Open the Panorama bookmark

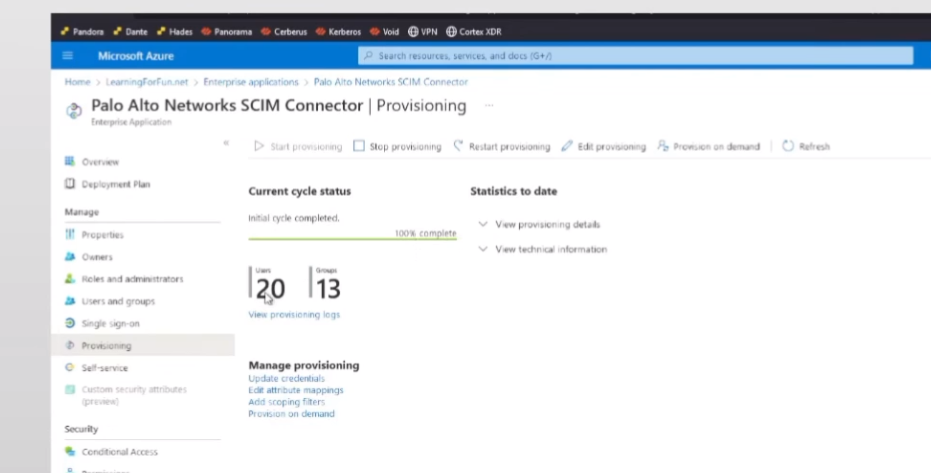(226, 31)
